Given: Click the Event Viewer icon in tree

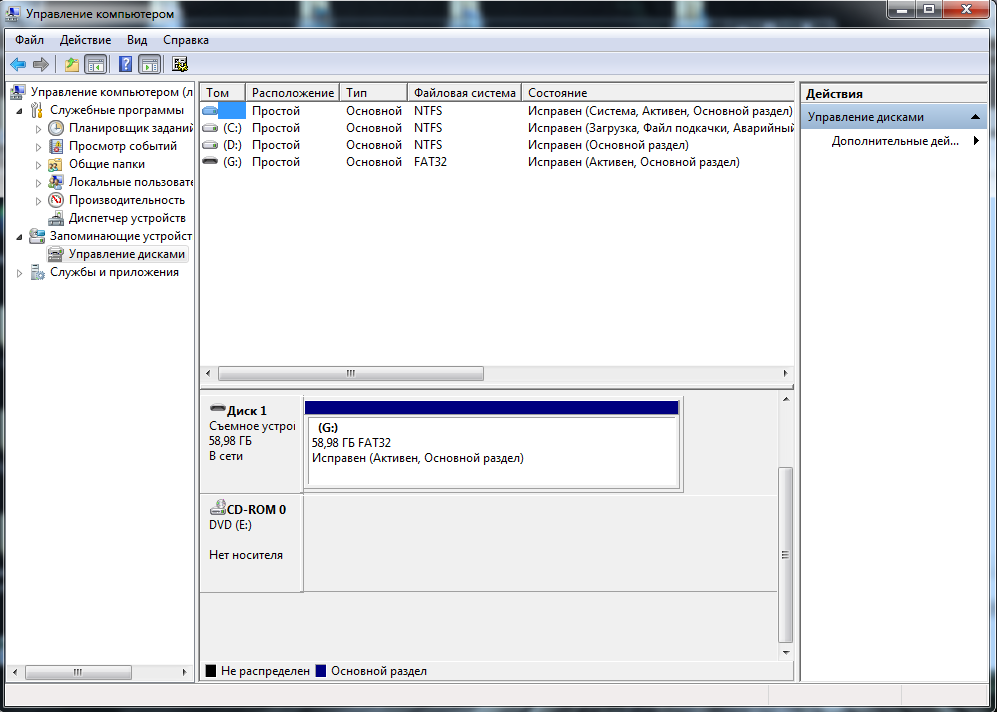Looking at the screenshot, I should (x=56, y=146).
